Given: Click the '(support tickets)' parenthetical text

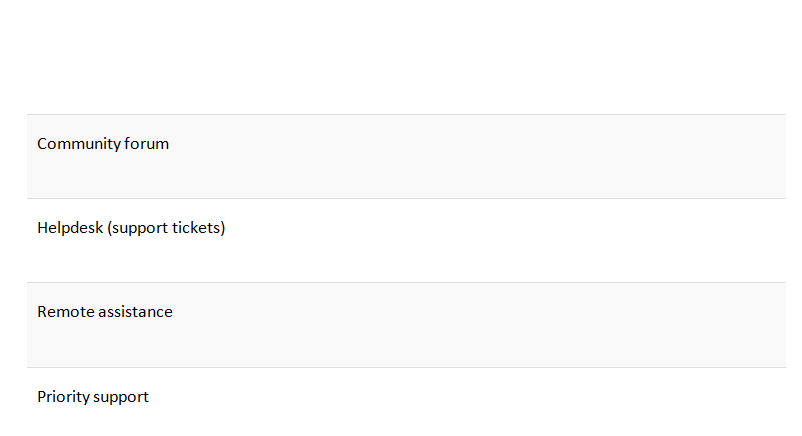Looking at the screenshot, I should pos(167,228).
